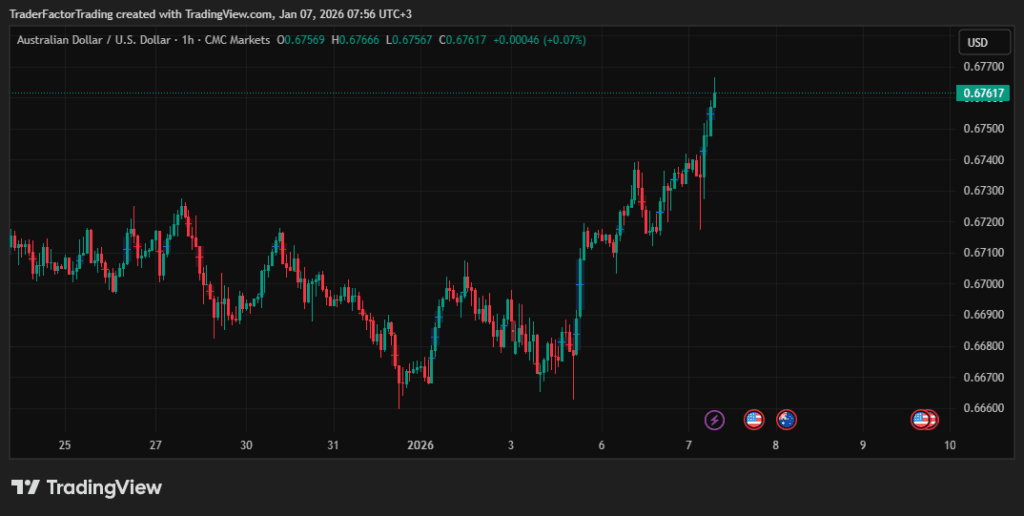1024x516 pixels.
Task: Click the change value +0.00046 (+0.07%)
Action: 539,40
